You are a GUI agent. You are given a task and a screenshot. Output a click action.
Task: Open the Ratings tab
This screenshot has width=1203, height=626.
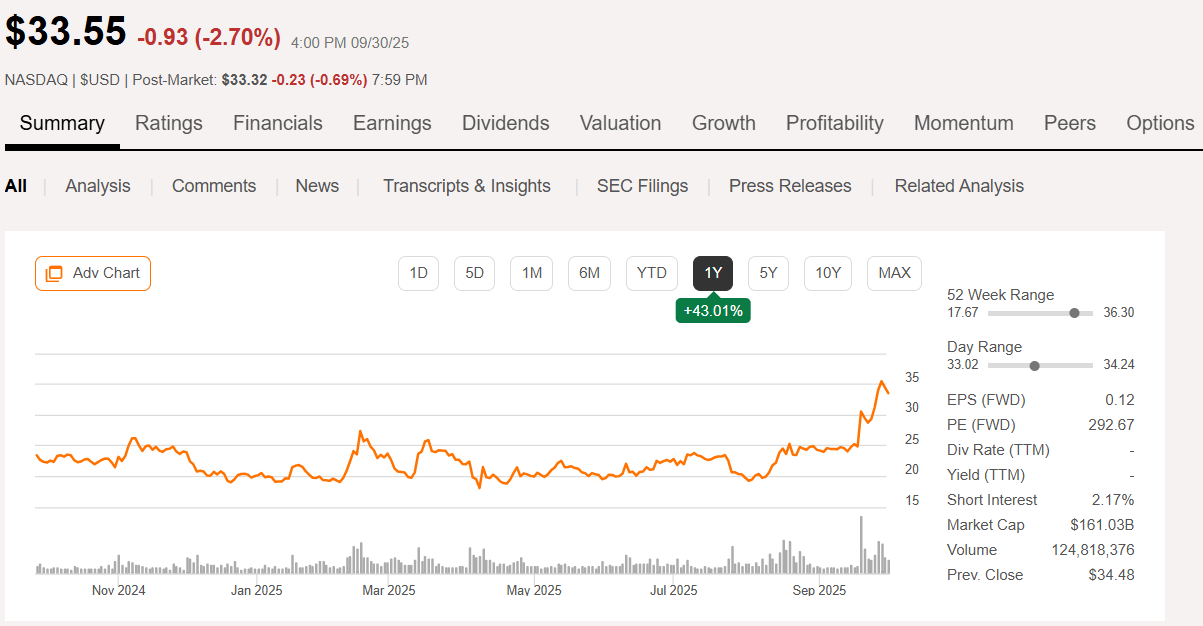pos(168,123)
